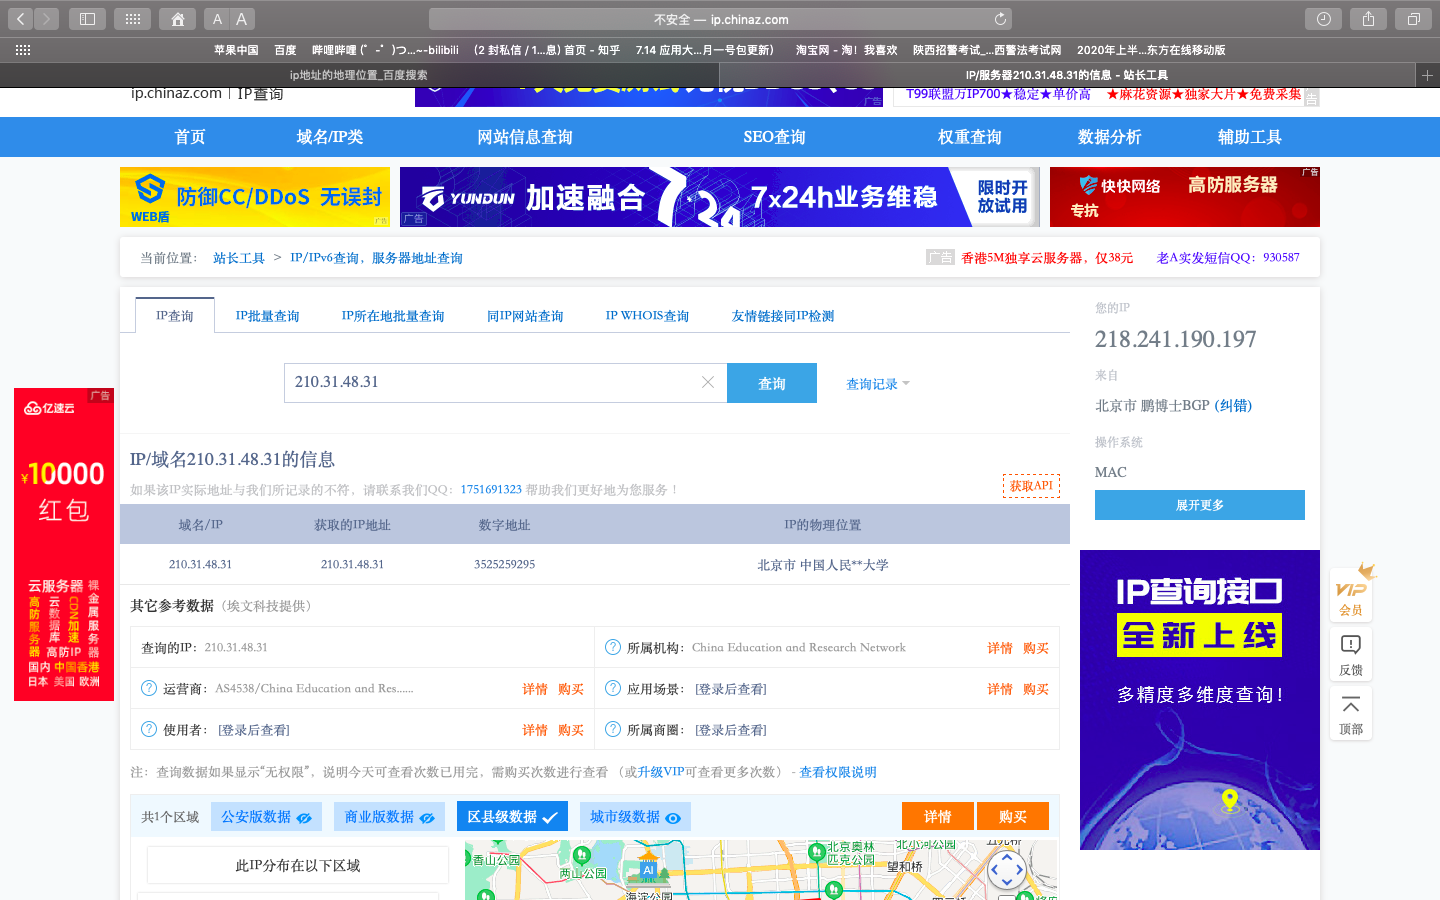
Task: Switch to the 友情链接同IP检测 tab
Action: pyautogui.click(x=783, y=316)
